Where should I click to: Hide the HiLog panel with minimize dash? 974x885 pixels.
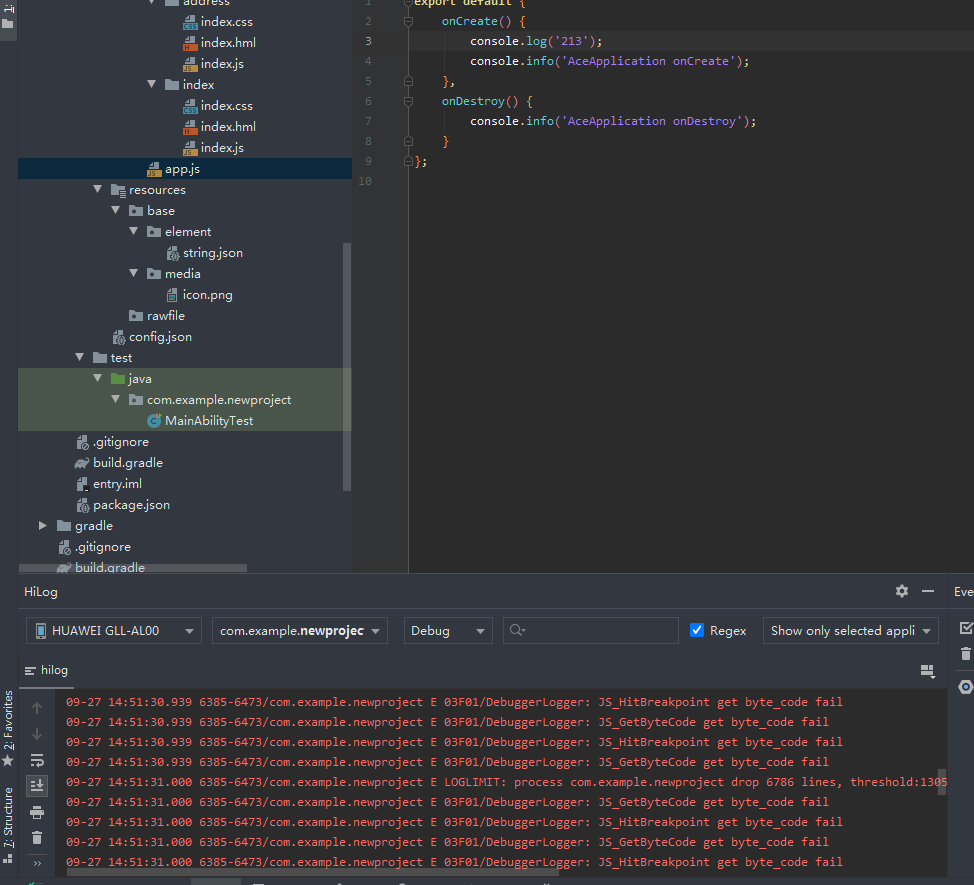pyautogui.click(x=928, y=591)
